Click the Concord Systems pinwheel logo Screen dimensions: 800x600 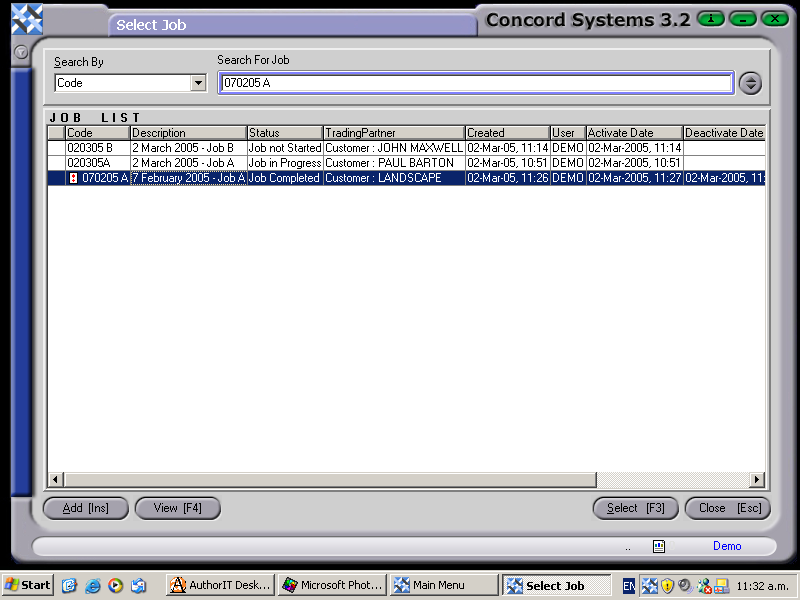click(x=25, y=17)
